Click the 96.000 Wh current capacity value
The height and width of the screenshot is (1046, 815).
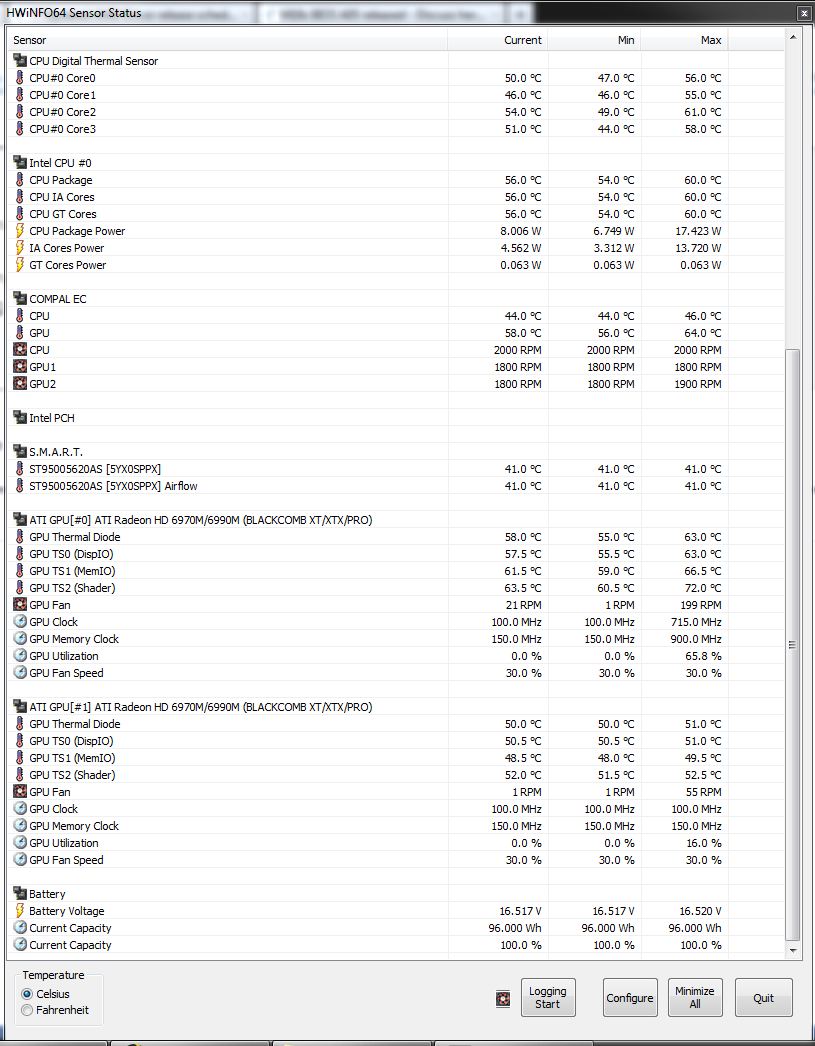pos(515,929)
